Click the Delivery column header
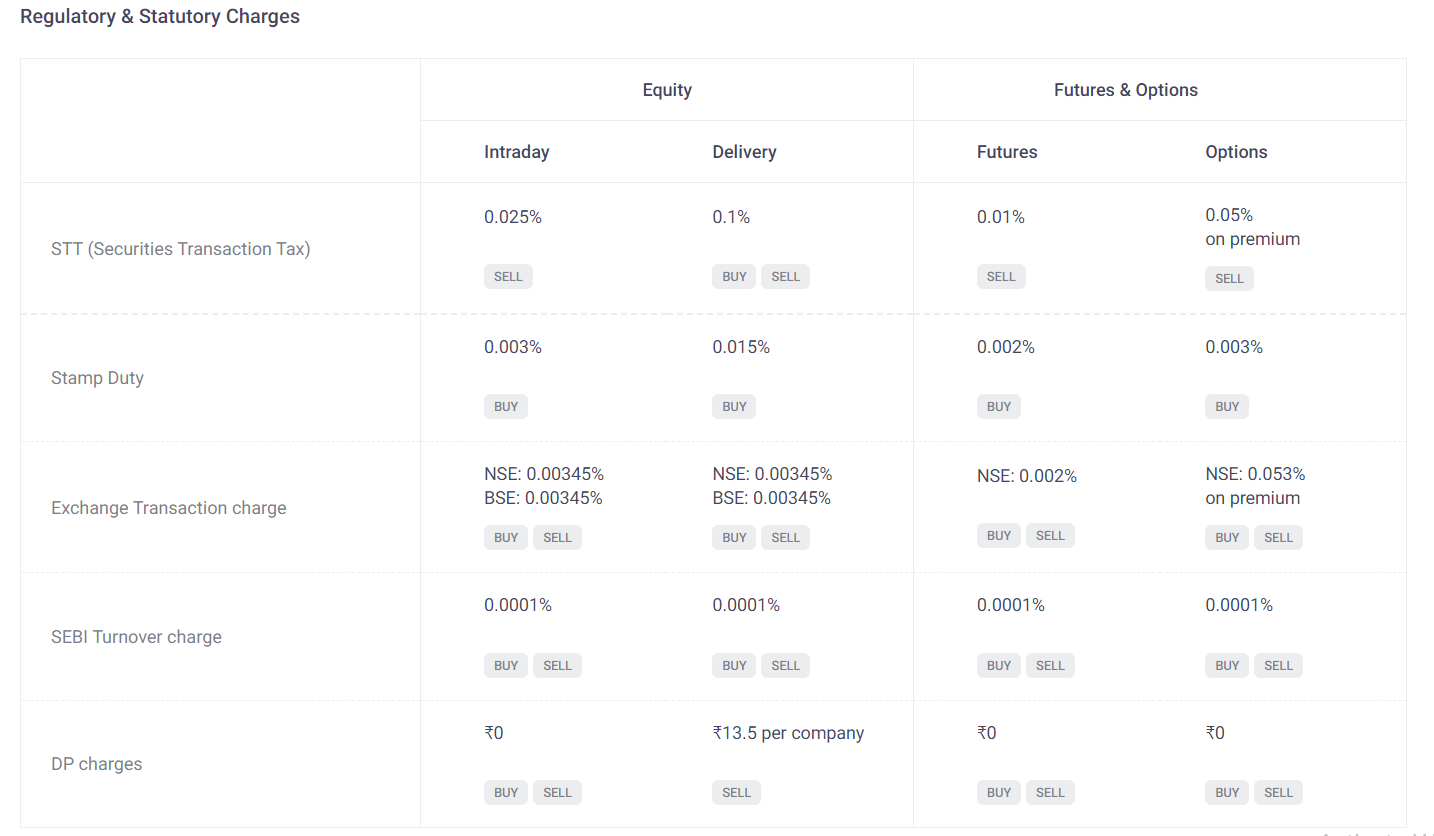The height and width of the screenshot is (836, 1434). 744,152
